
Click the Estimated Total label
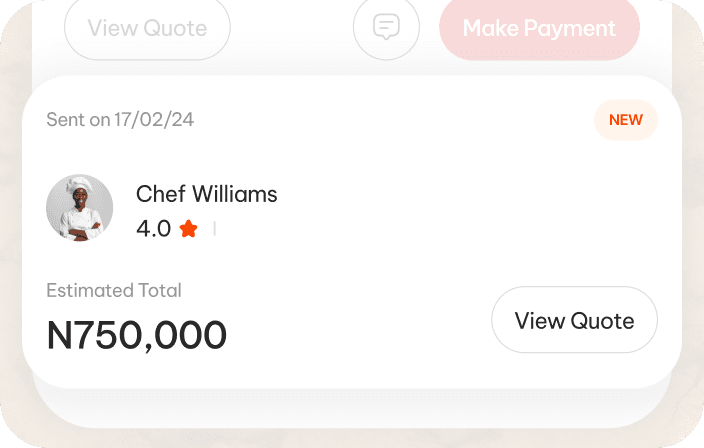pos(114,291)
